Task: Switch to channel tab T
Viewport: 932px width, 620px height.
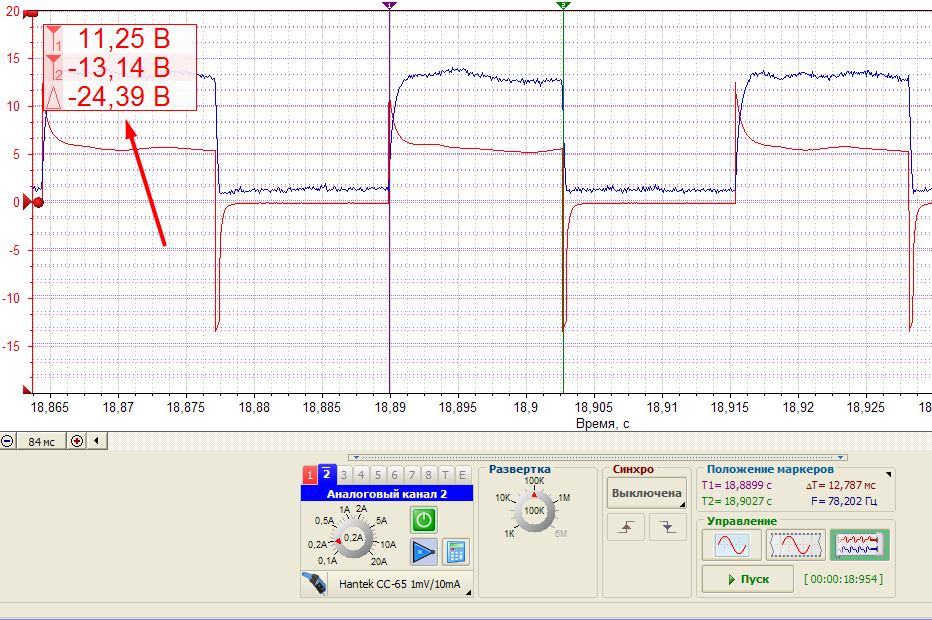Action: point(445,475)
